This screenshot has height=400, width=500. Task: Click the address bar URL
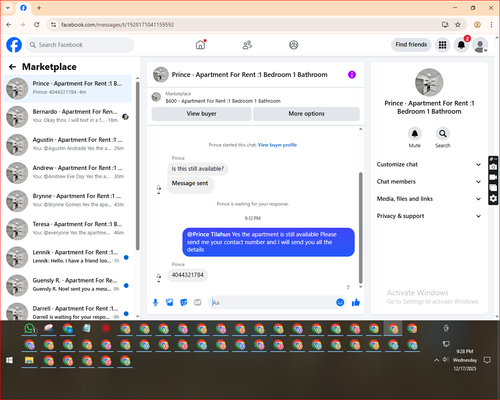[117, 25]
